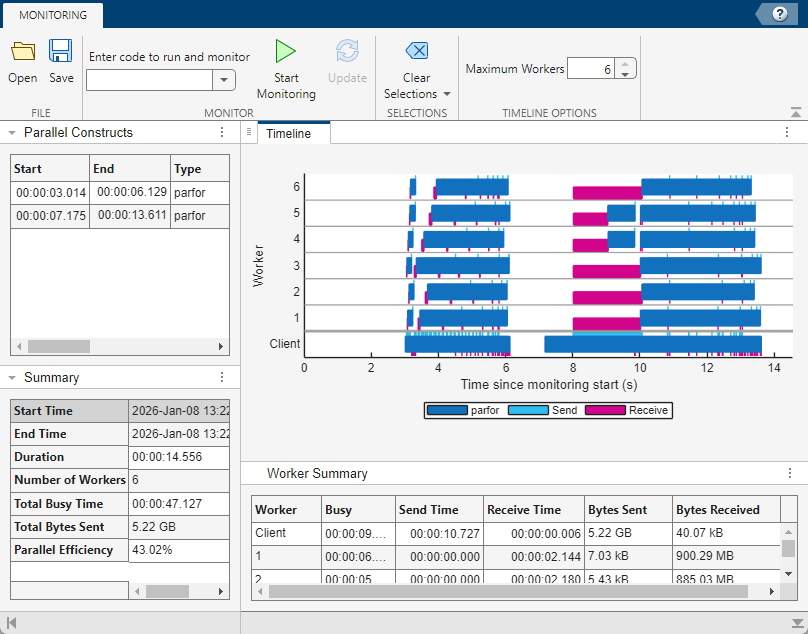
Task: Click Parallel Efficiency value 43.02%
Action: click(x=178, y=550)
